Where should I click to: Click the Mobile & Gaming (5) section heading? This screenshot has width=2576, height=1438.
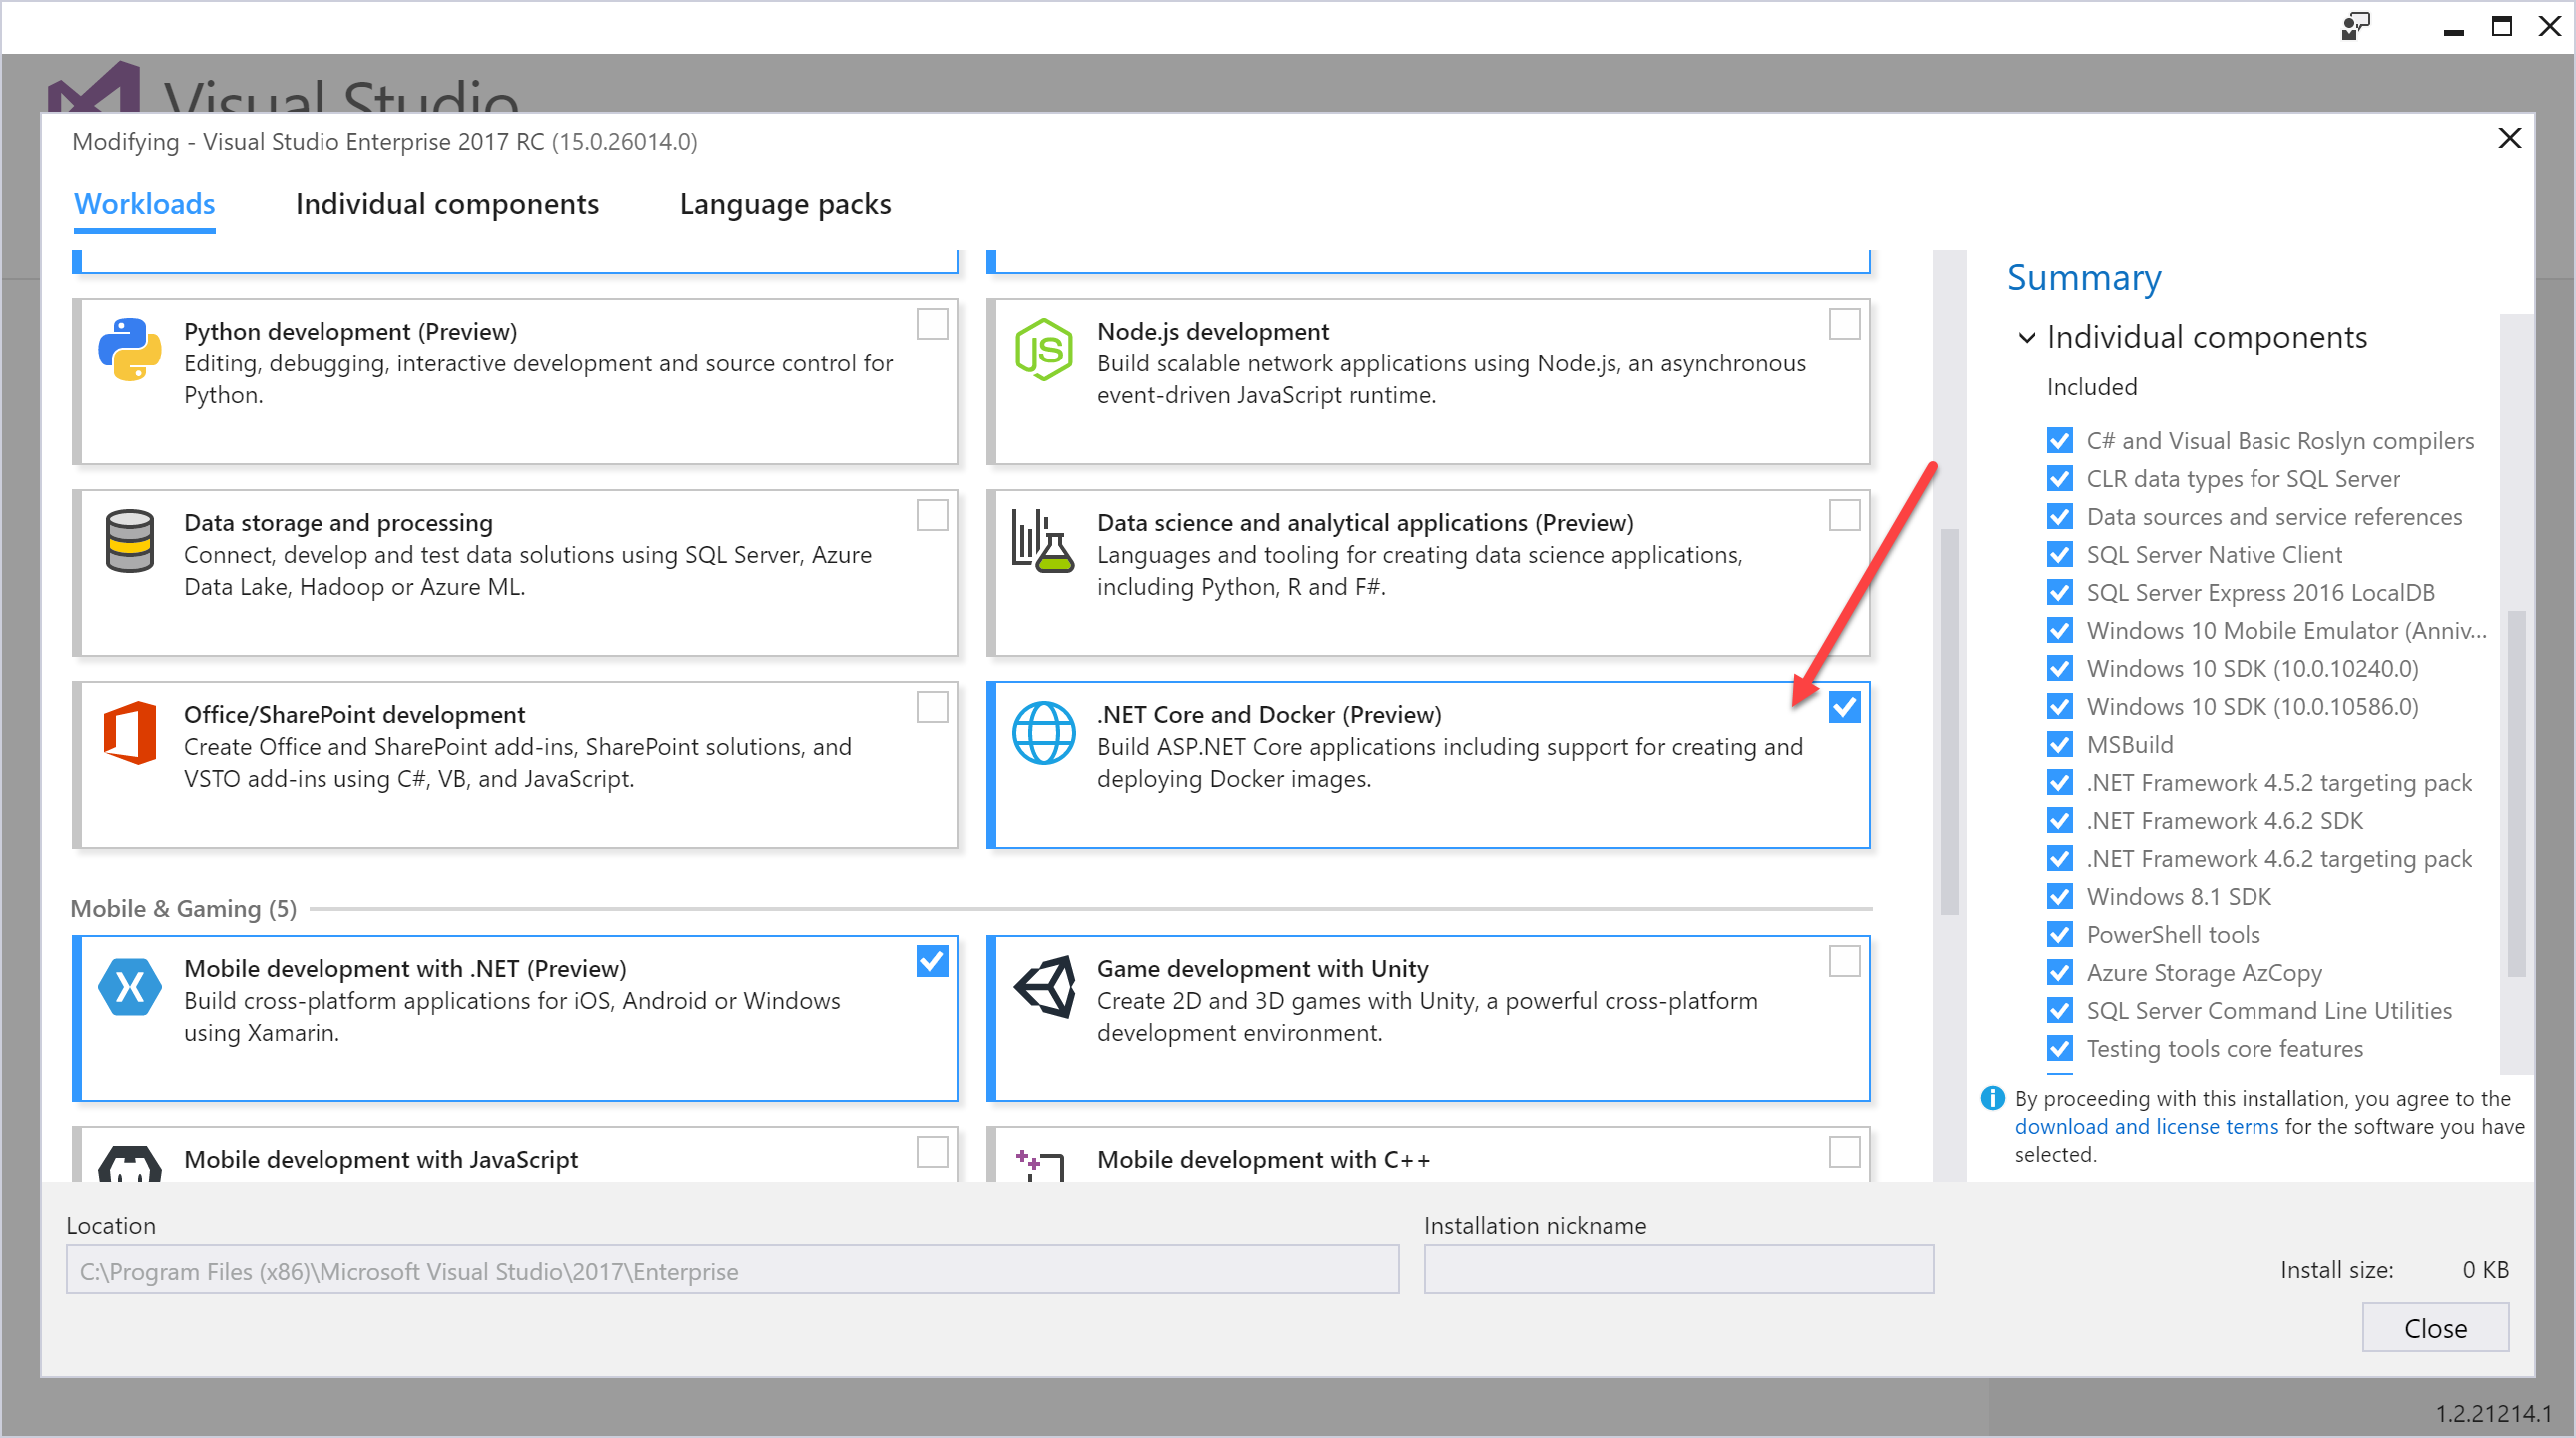pyautogui.click(x=183, y=908)
